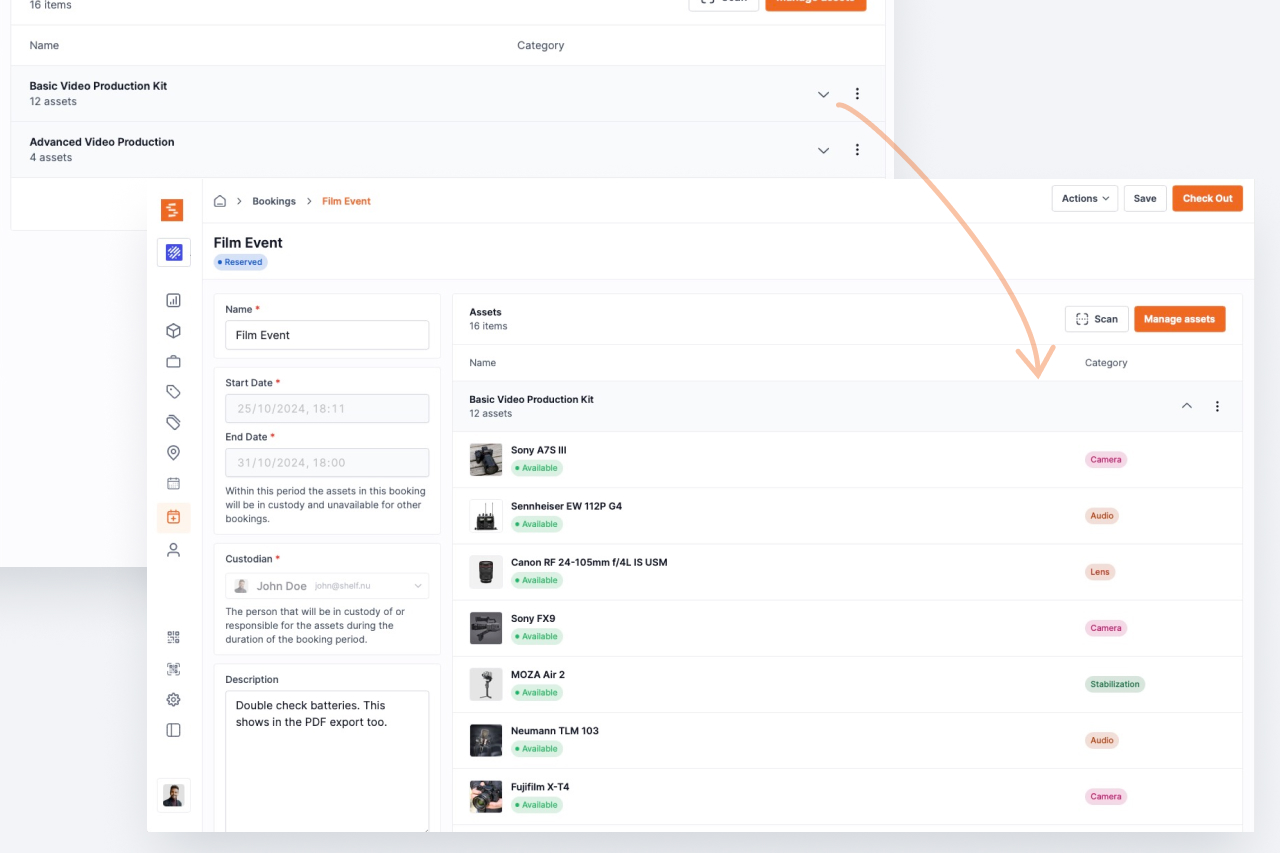1280x853 pixels.
Task: Open the Actions dropdown
Action: [1084, 199]
